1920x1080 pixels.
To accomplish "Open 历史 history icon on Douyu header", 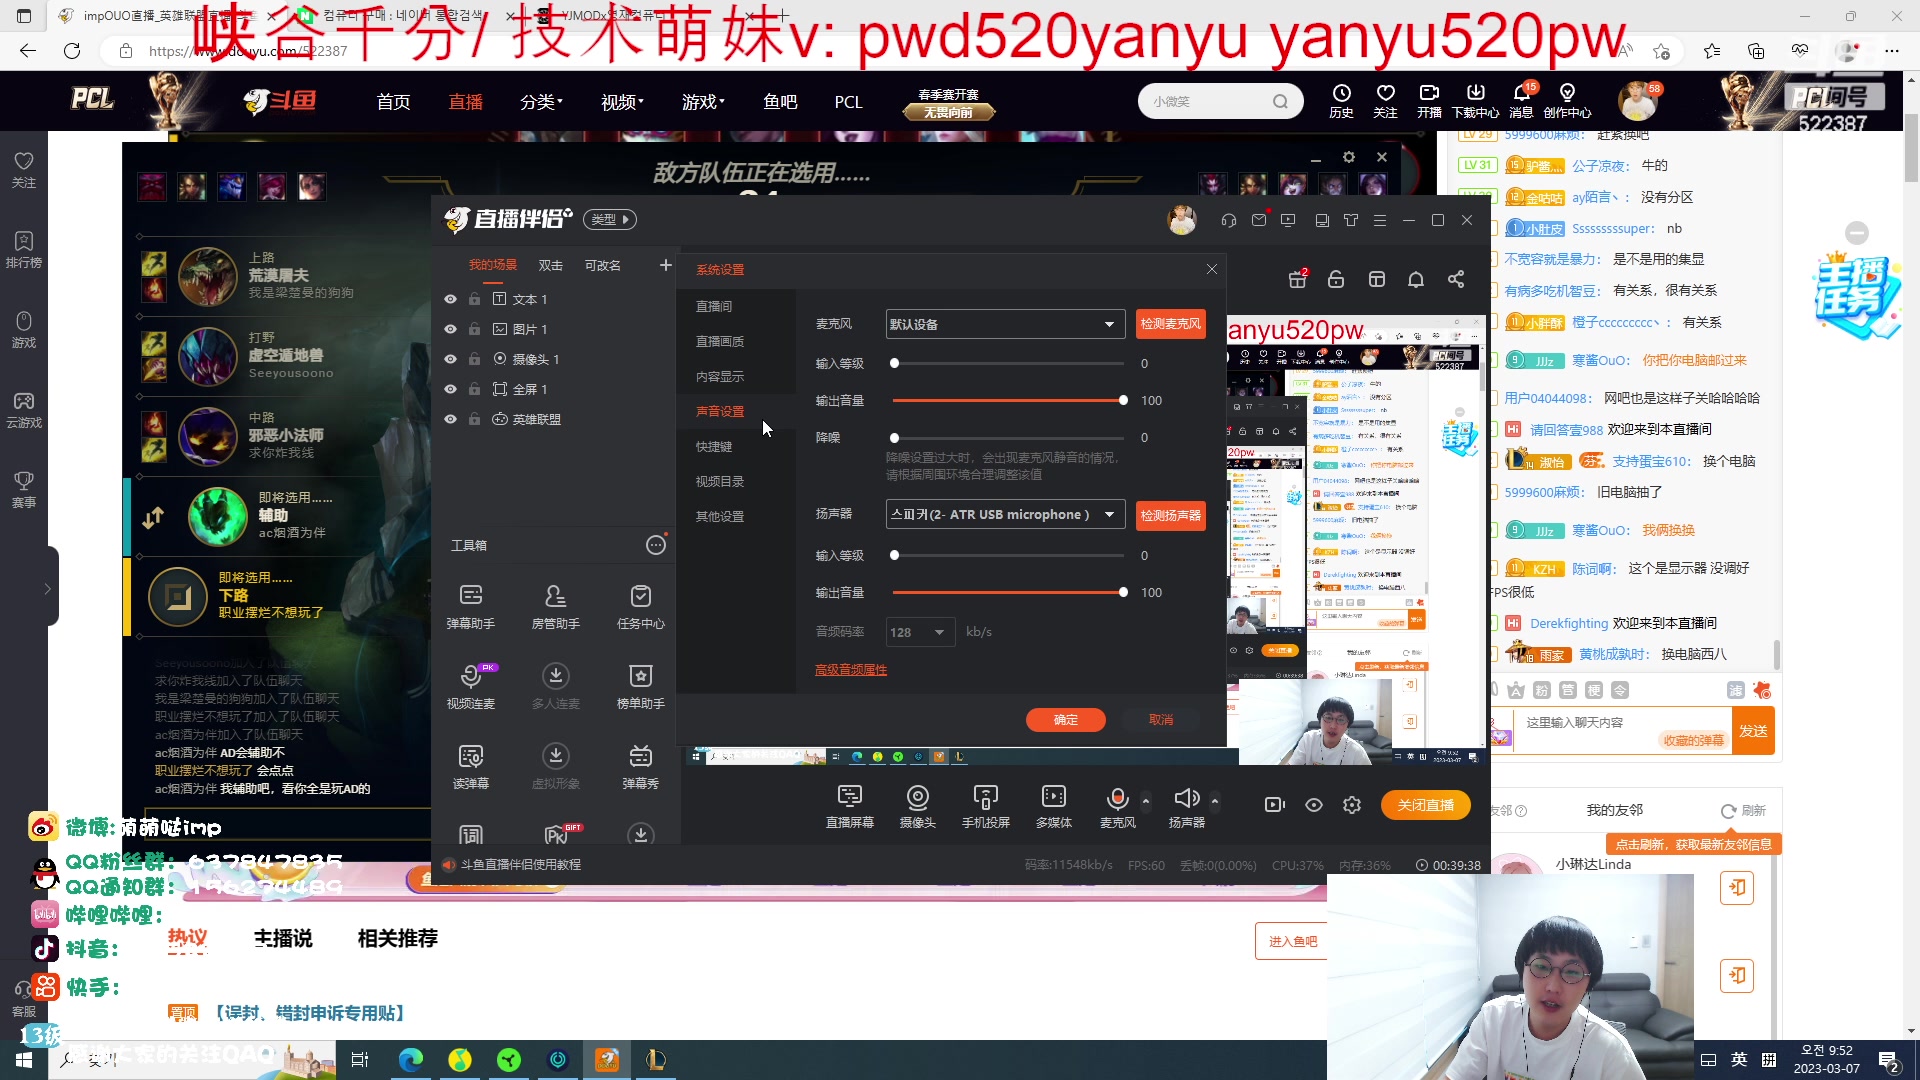I will click(x=1341, y=101).
